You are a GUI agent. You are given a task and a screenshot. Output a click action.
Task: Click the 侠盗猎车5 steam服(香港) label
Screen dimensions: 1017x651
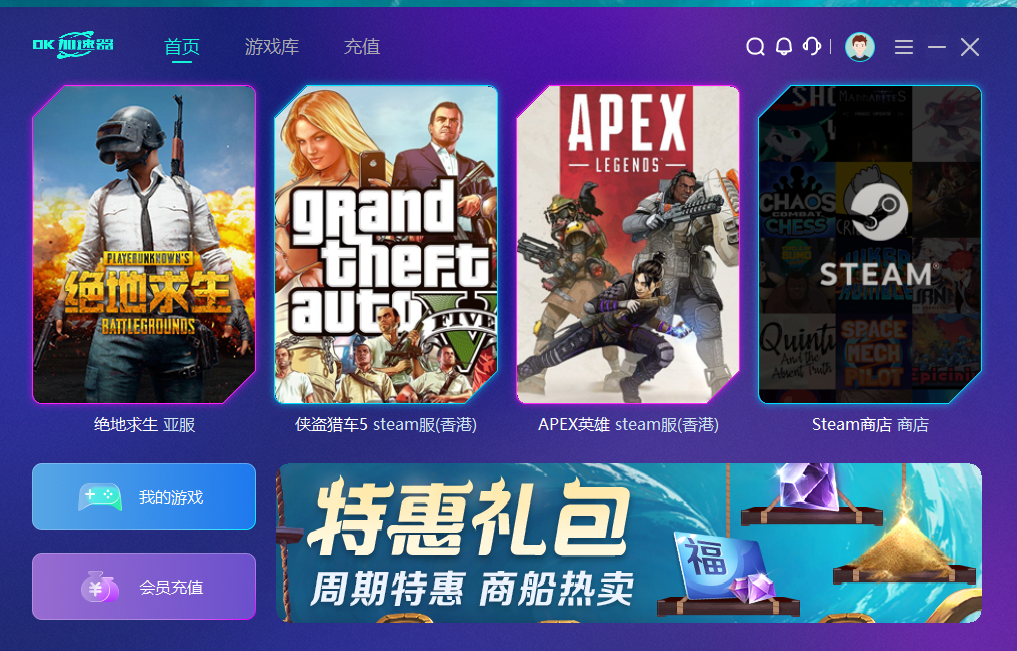pos(386,425)
